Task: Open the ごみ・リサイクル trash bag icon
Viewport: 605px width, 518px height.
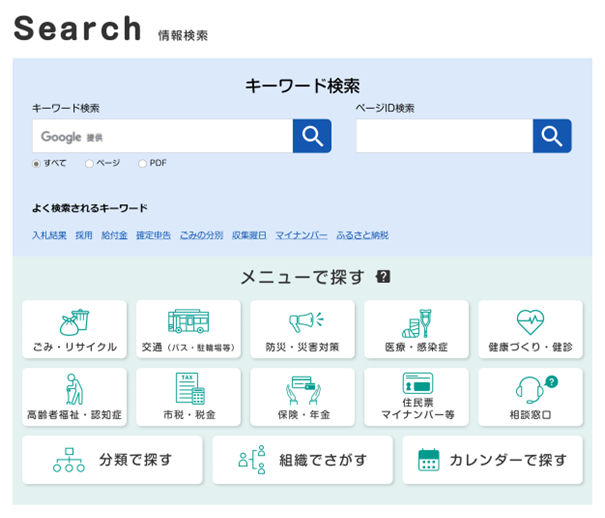Action: (74, 322)
